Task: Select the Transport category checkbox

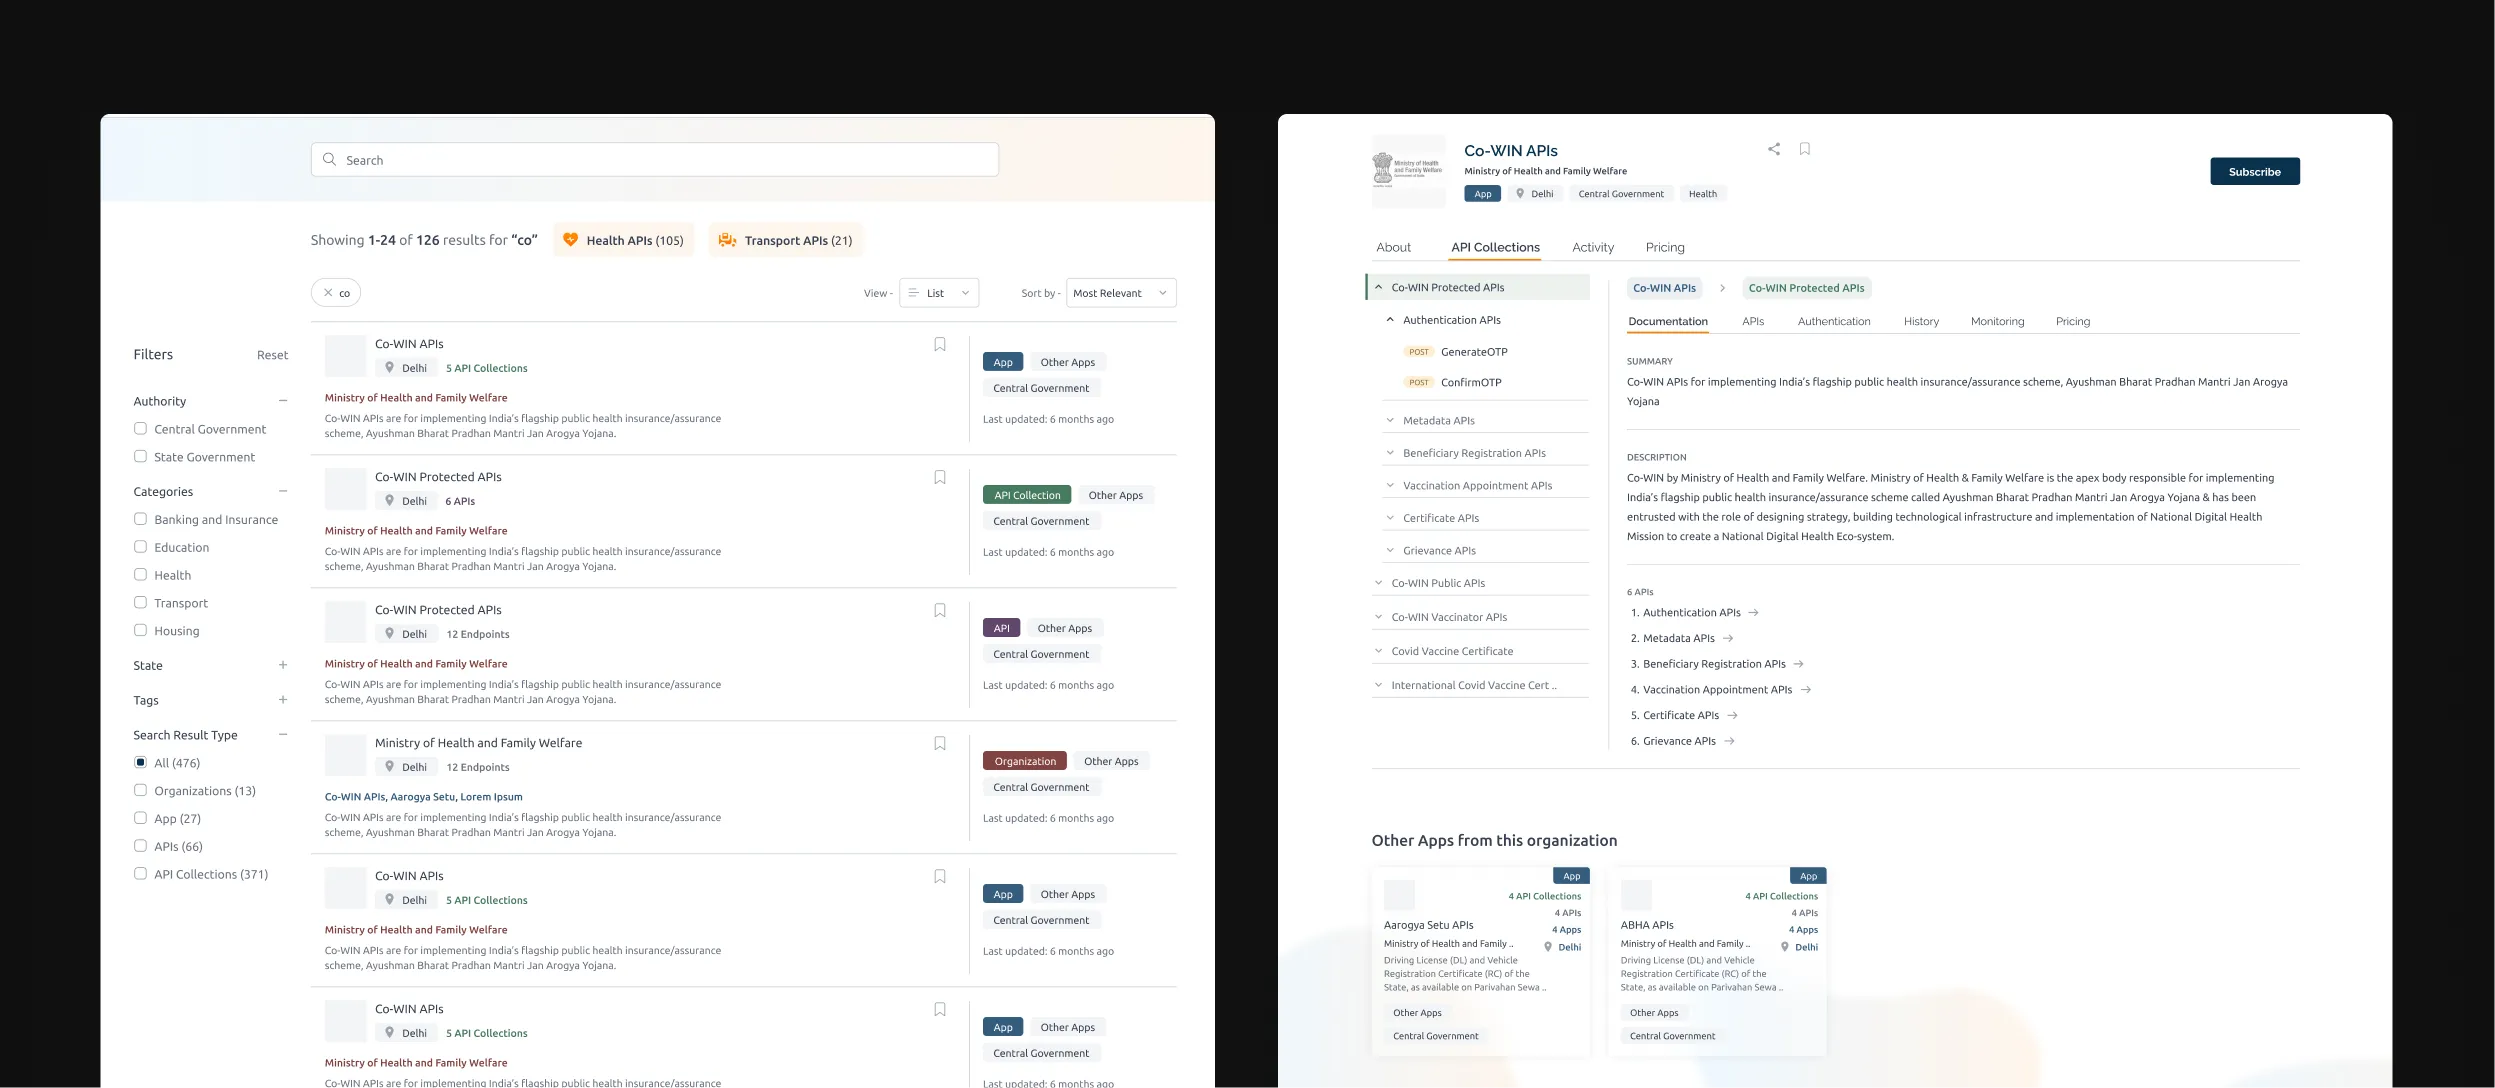Action: (140, 603)
